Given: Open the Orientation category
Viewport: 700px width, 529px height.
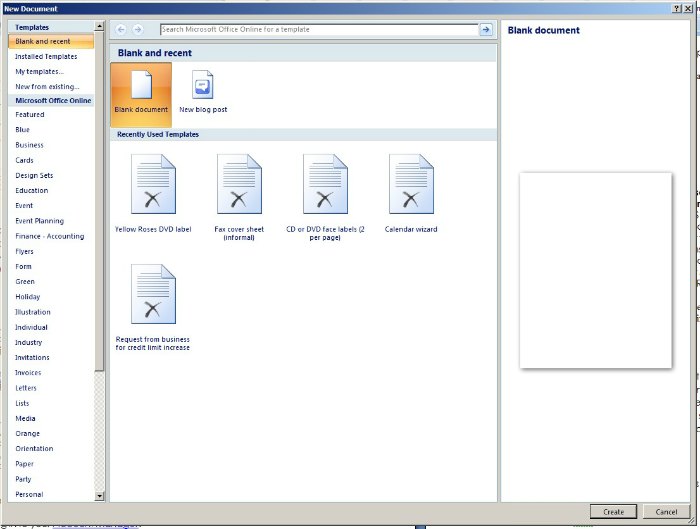Looking at the screenshot, I should point(34,448).
